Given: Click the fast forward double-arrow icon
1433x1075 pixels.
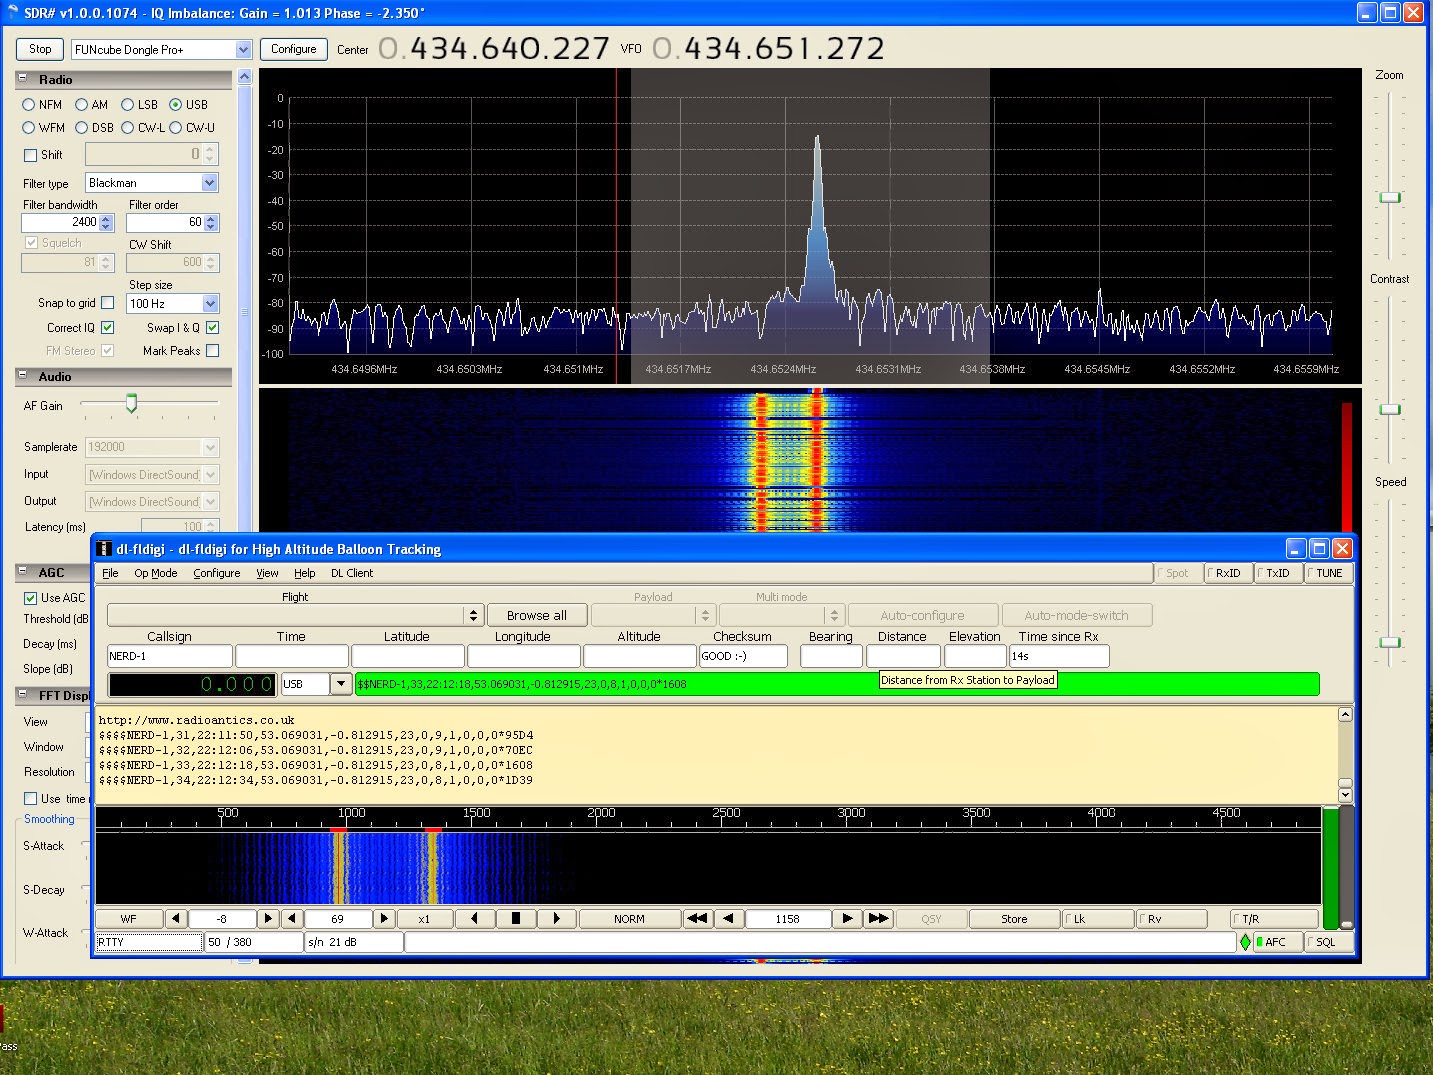Looking at the screenshot, I should 878,918.
